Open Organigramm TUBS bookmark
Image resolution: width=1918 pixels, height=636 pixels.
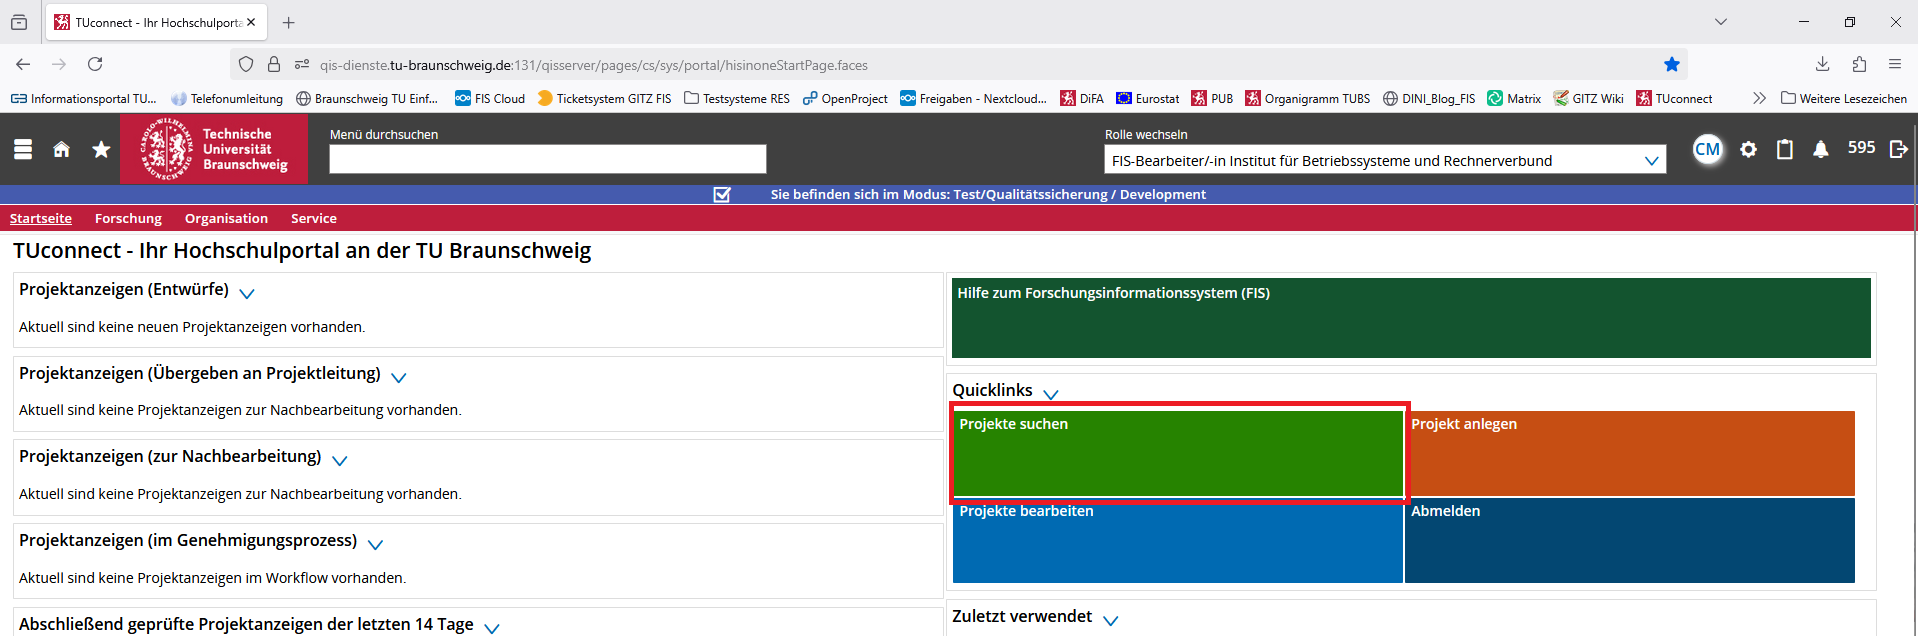(x=1308, y=98)
